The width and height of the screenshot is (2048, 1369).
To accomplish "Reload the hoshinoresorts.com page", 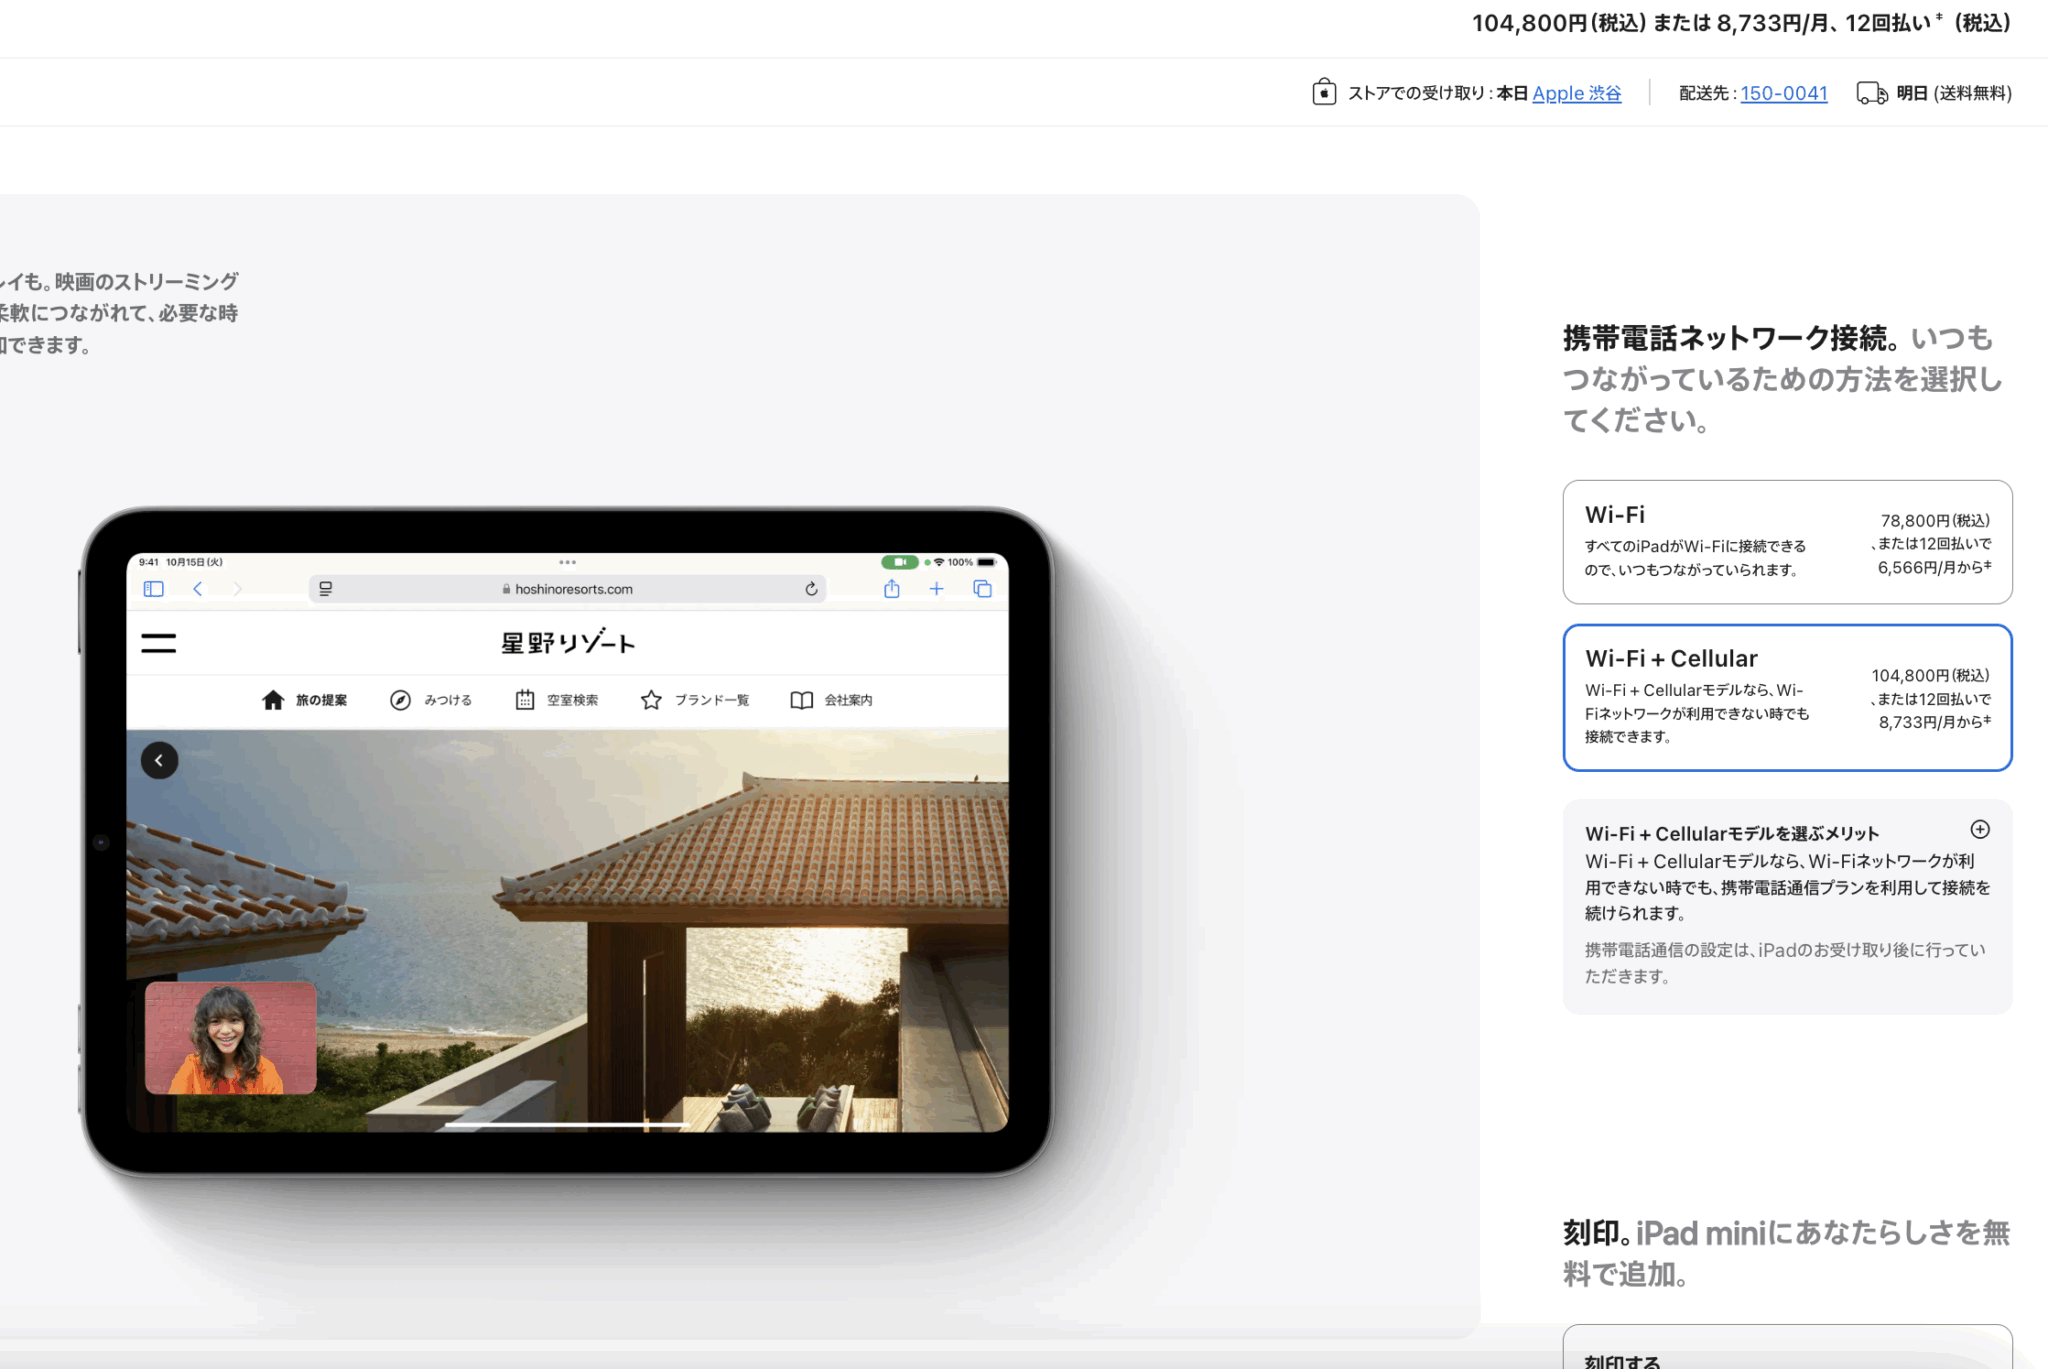I will pyautogui.click(x=811, y=589).
